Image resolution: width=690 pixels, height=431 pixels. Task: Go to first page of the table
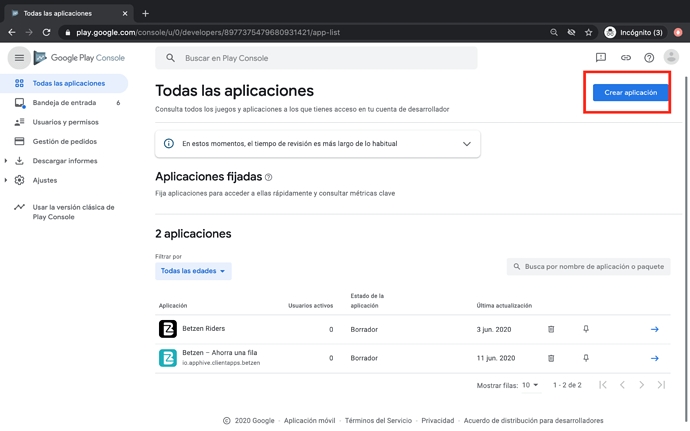[x=603, y=385]
